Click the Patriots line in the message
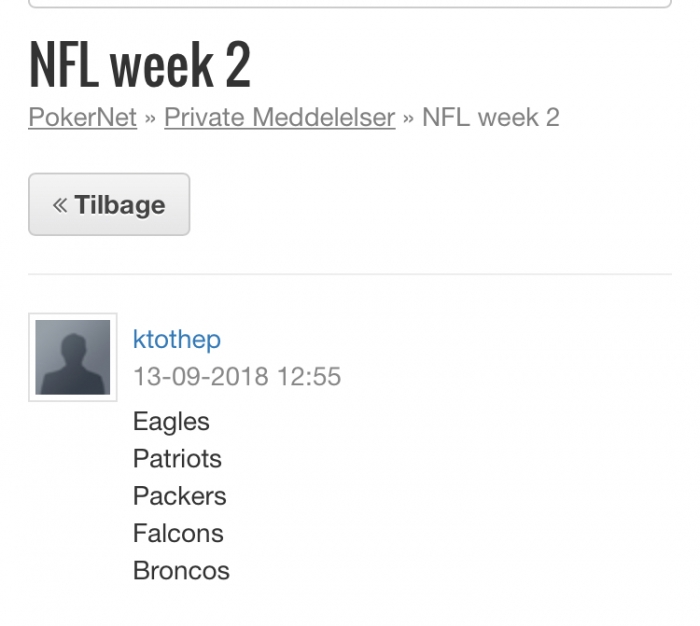This screenshot has height=626, width=700. click(x=177, y=459)
